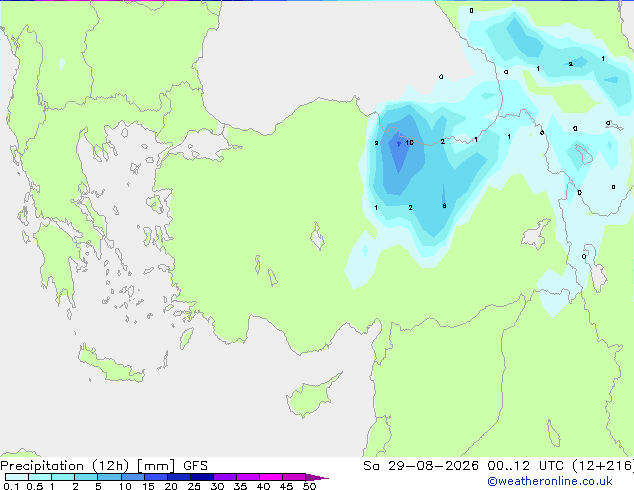
Task: Click the legend tick label '45'
Action: point(286,486)
